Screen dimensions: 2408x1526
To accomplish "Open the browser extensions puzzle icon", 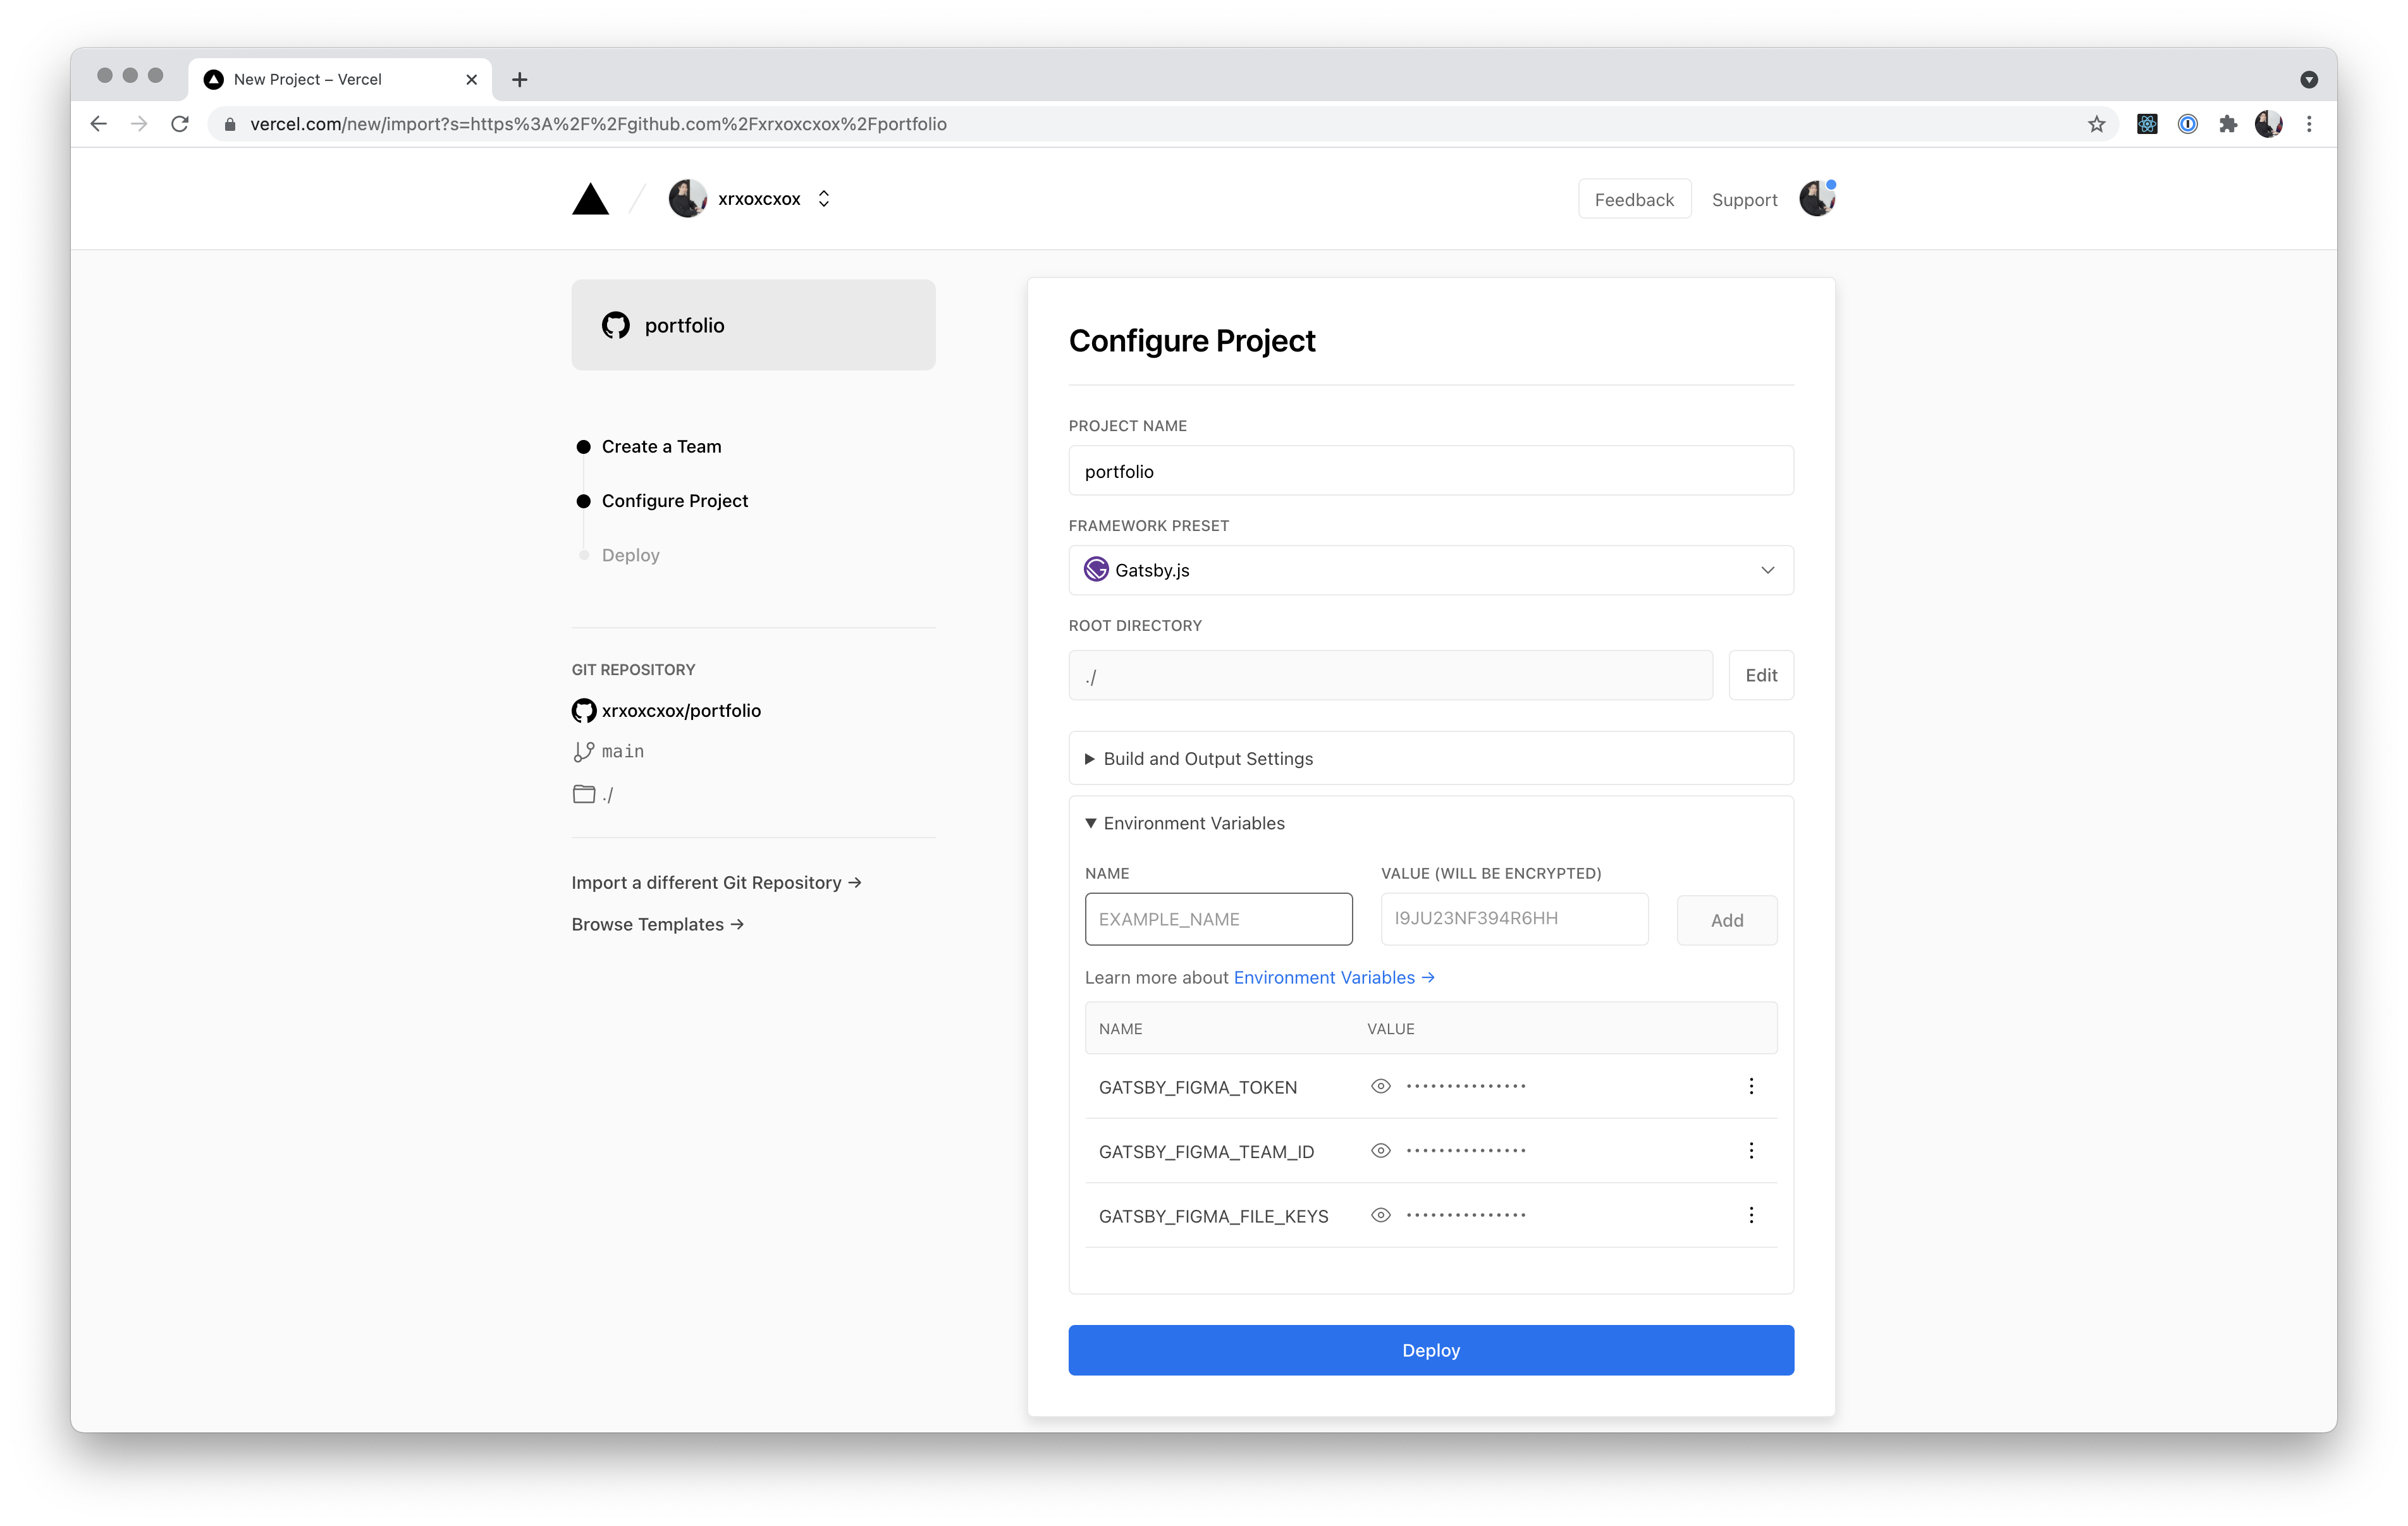I will click(2227, 124).
